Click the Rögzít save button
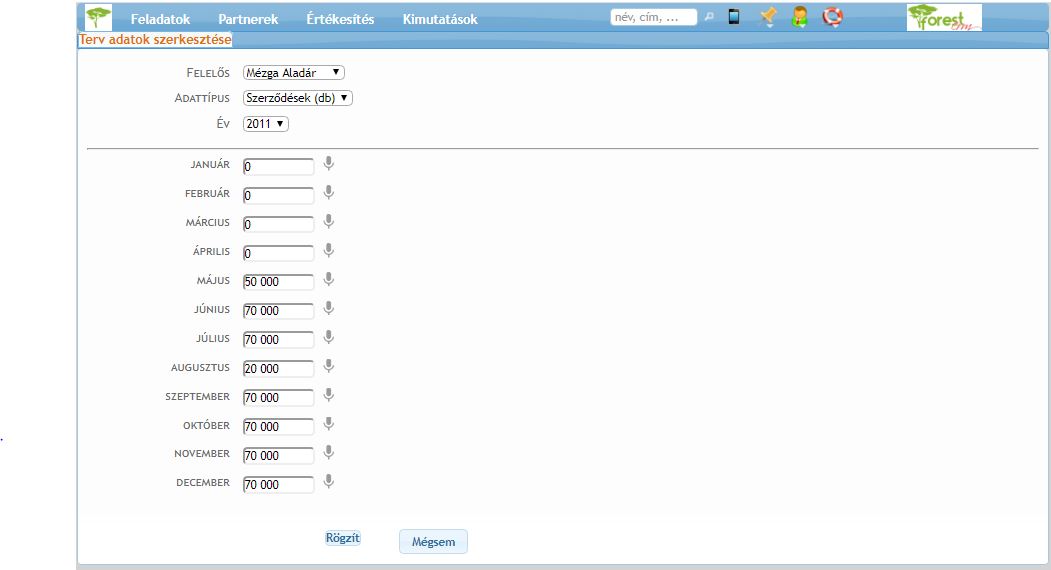Screen dimensions: 1051x570 tap(342, 538)
